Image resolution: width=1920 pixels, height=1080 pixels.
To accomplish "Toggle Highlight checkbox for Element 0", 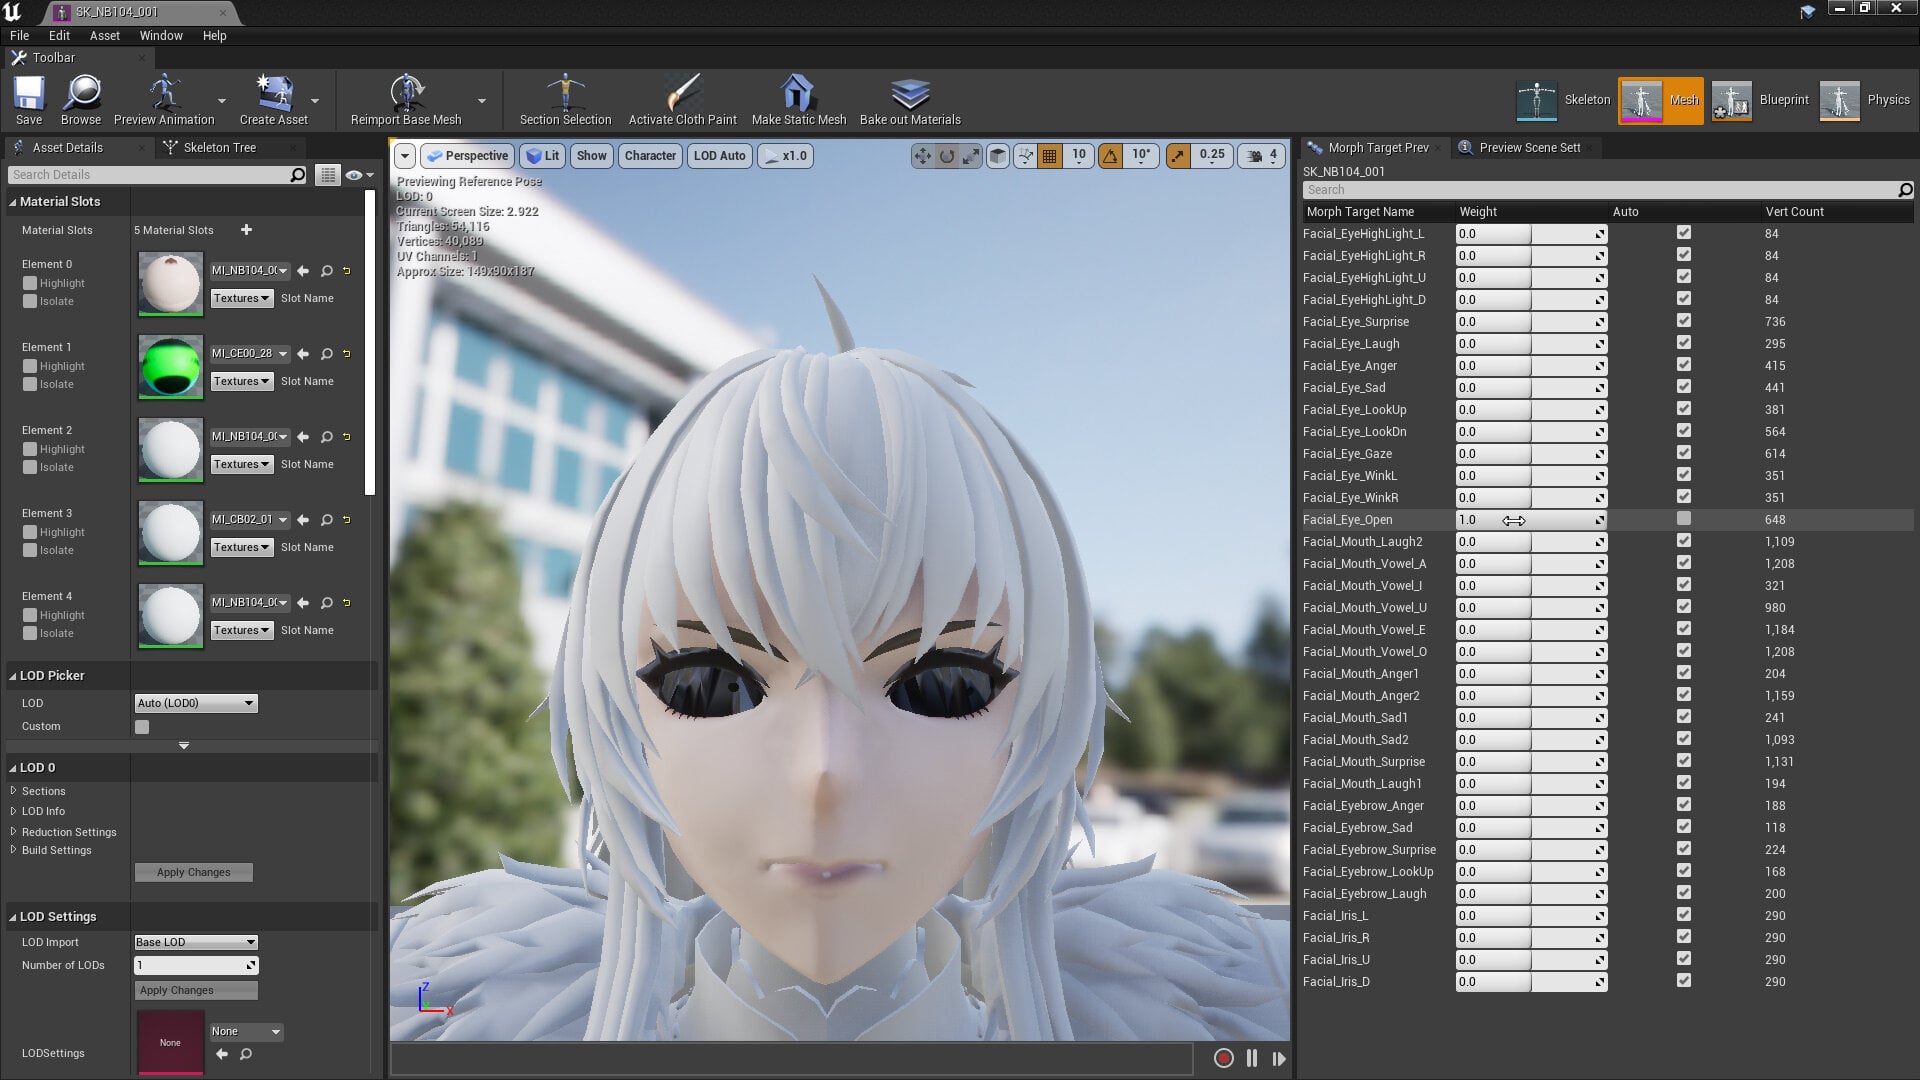I will [x=30, y=283].
